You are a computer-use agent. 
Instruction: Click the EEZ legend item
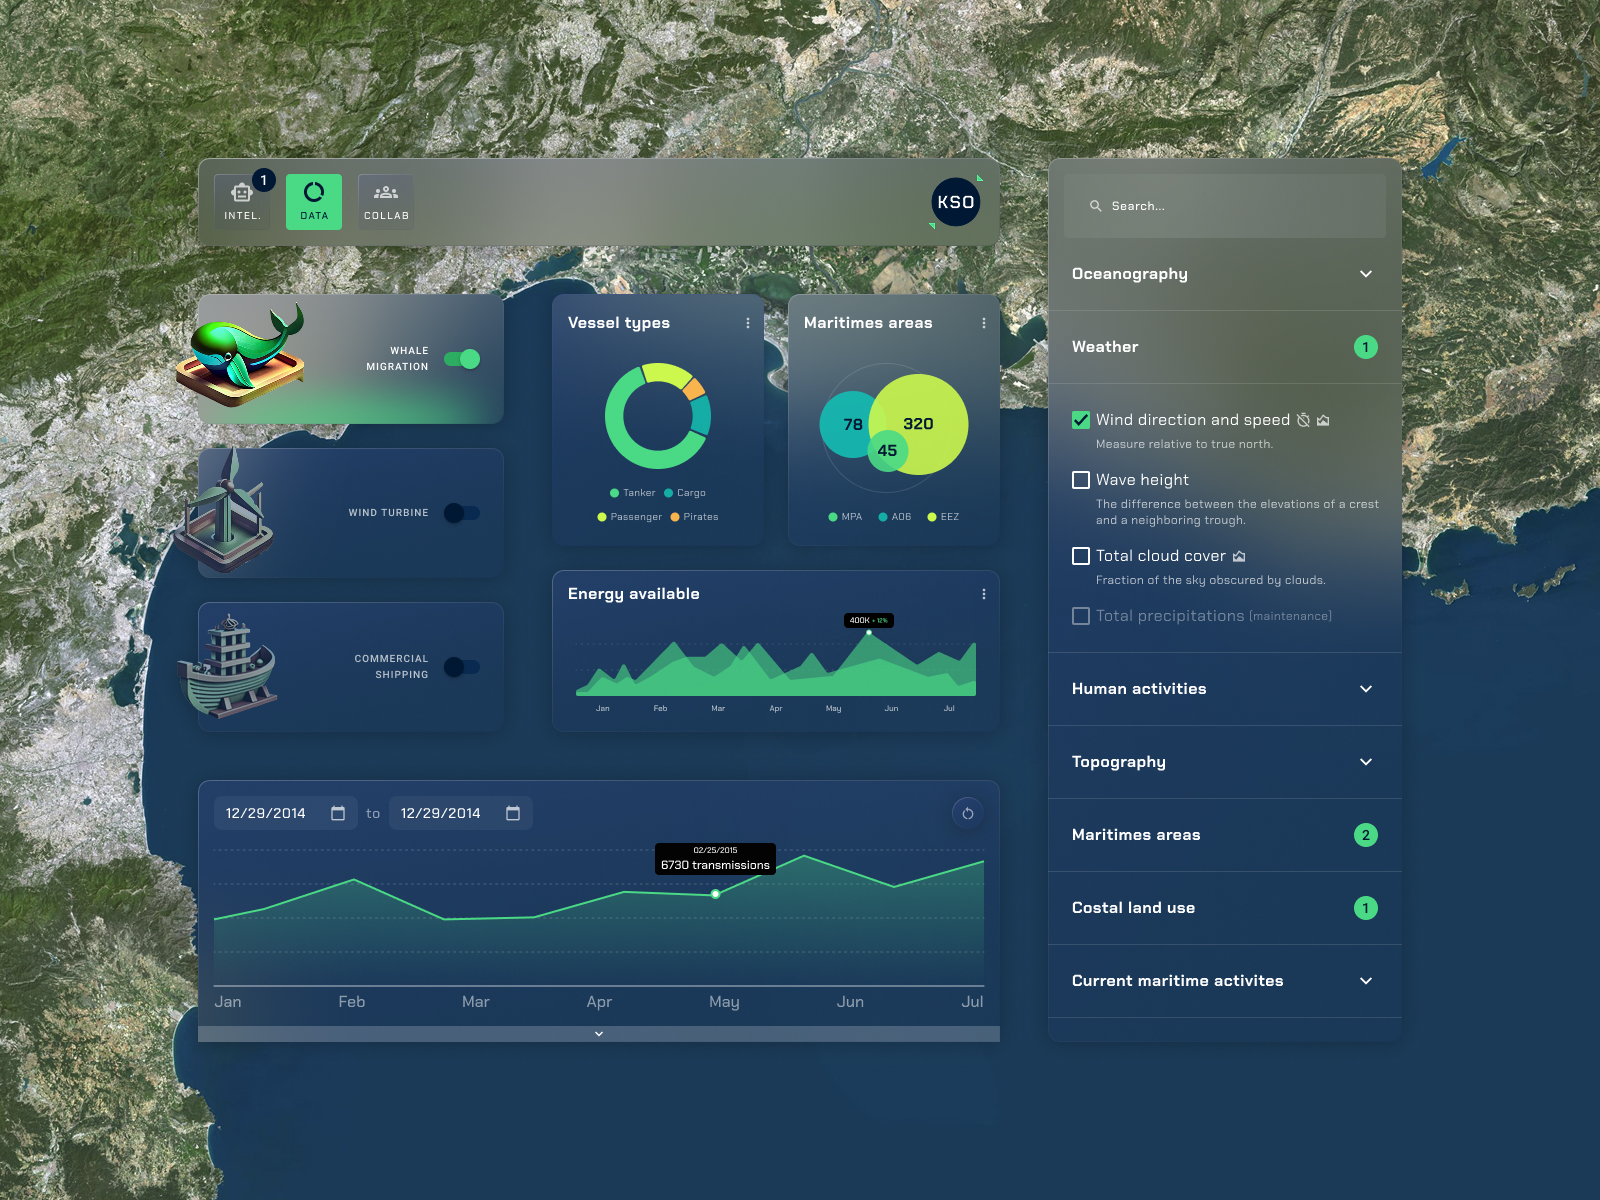point(943,517)
